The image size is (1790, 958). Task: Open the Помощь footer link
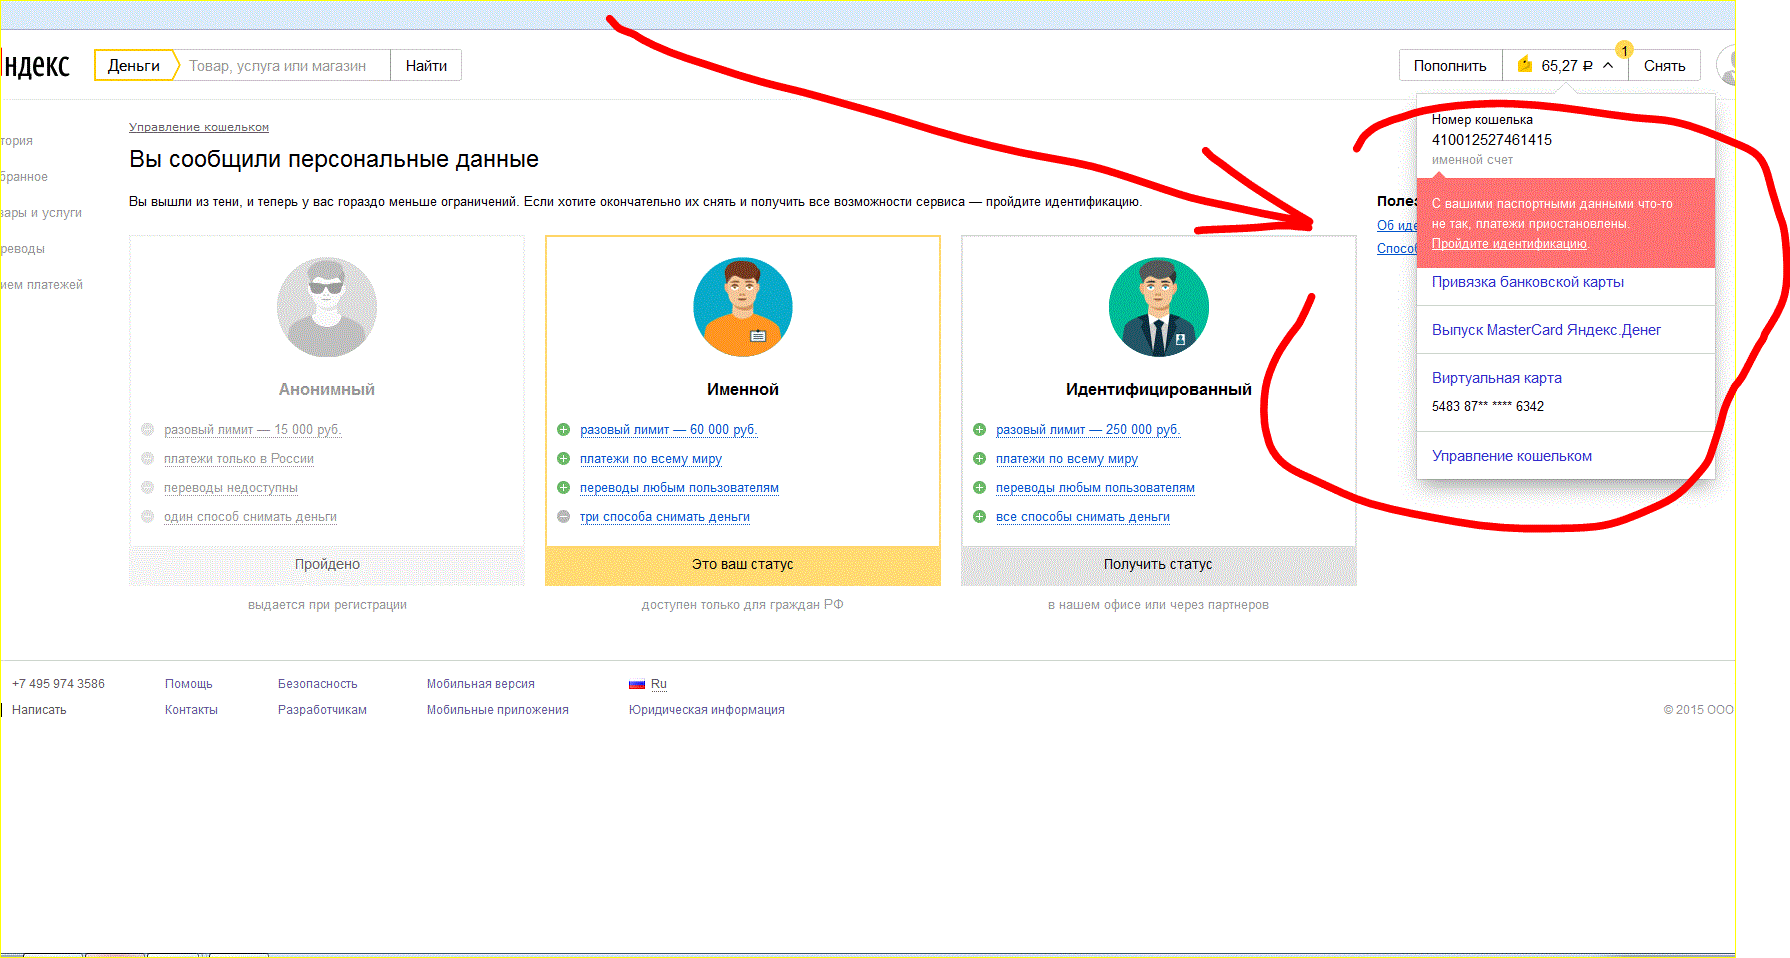(x=189, y=684)
